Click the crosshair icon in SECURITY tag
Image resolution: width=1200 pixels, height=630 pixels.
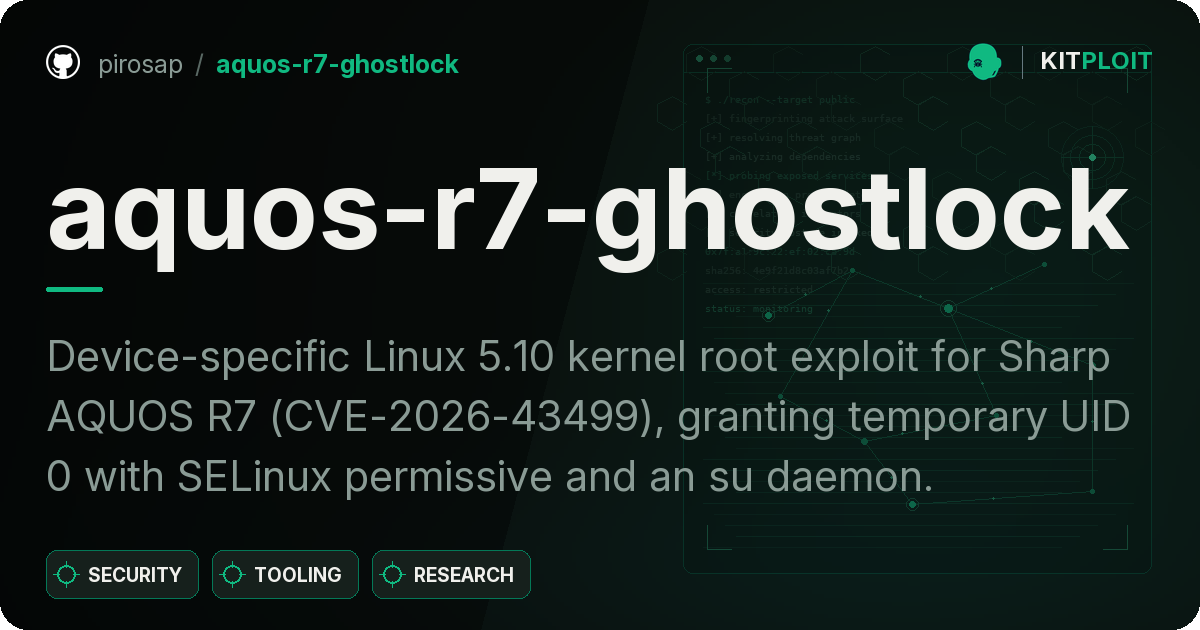point(67,575)
